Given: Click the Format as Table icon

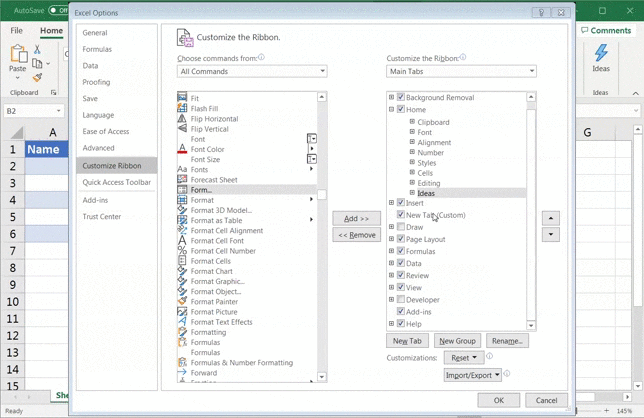Looking at the screenshot, I should [182, 220].
